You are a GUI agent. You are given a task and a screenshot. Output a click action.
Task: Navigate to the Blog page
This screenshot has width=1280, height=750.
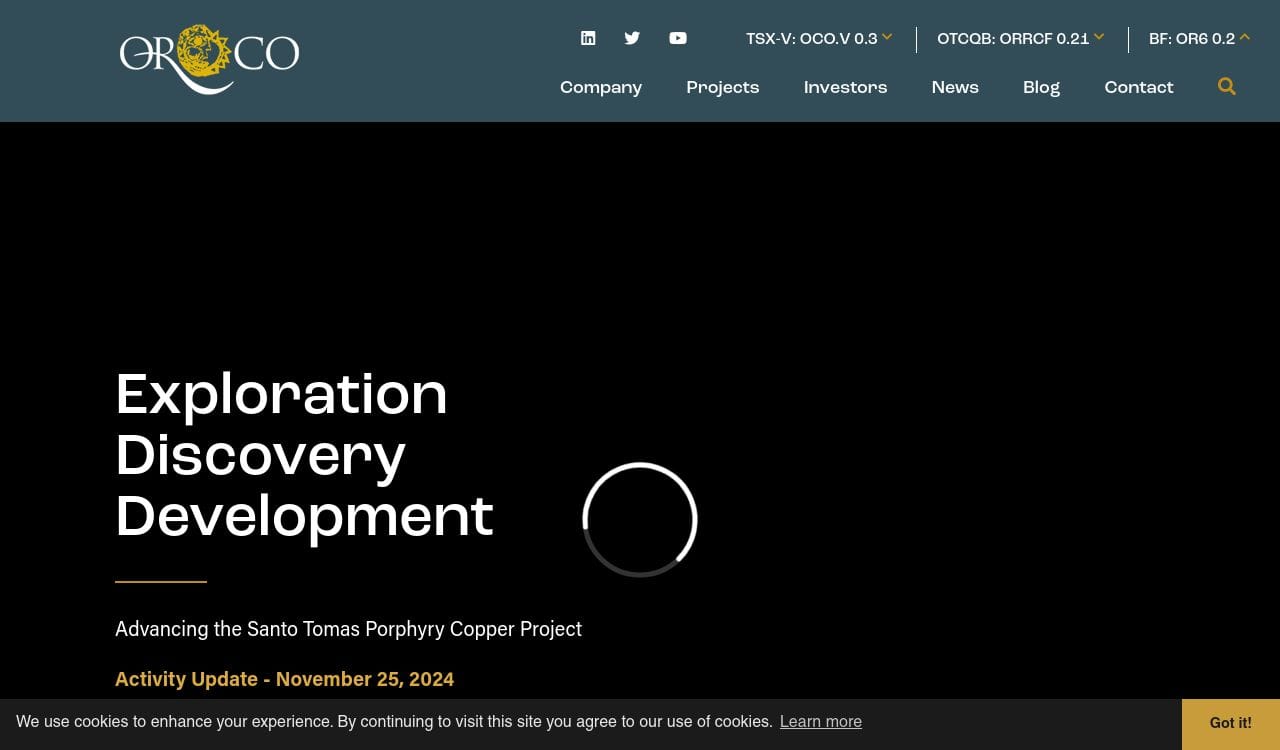click(x=1041, y=88)
